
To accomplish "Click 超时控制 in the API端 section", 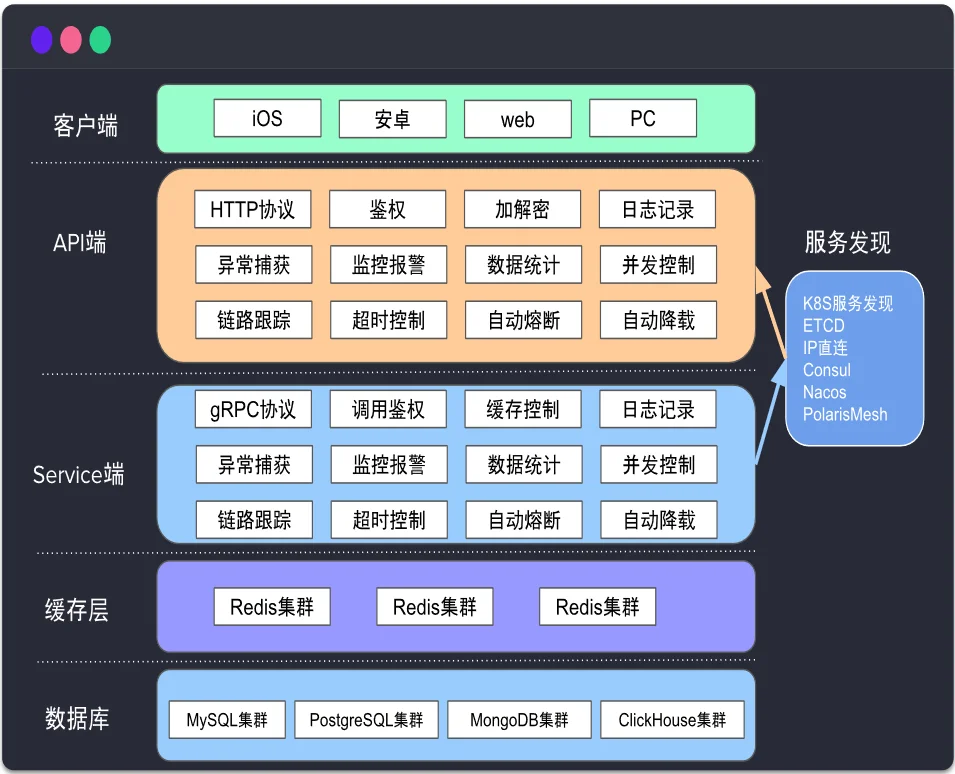I will tap(389, 320).
